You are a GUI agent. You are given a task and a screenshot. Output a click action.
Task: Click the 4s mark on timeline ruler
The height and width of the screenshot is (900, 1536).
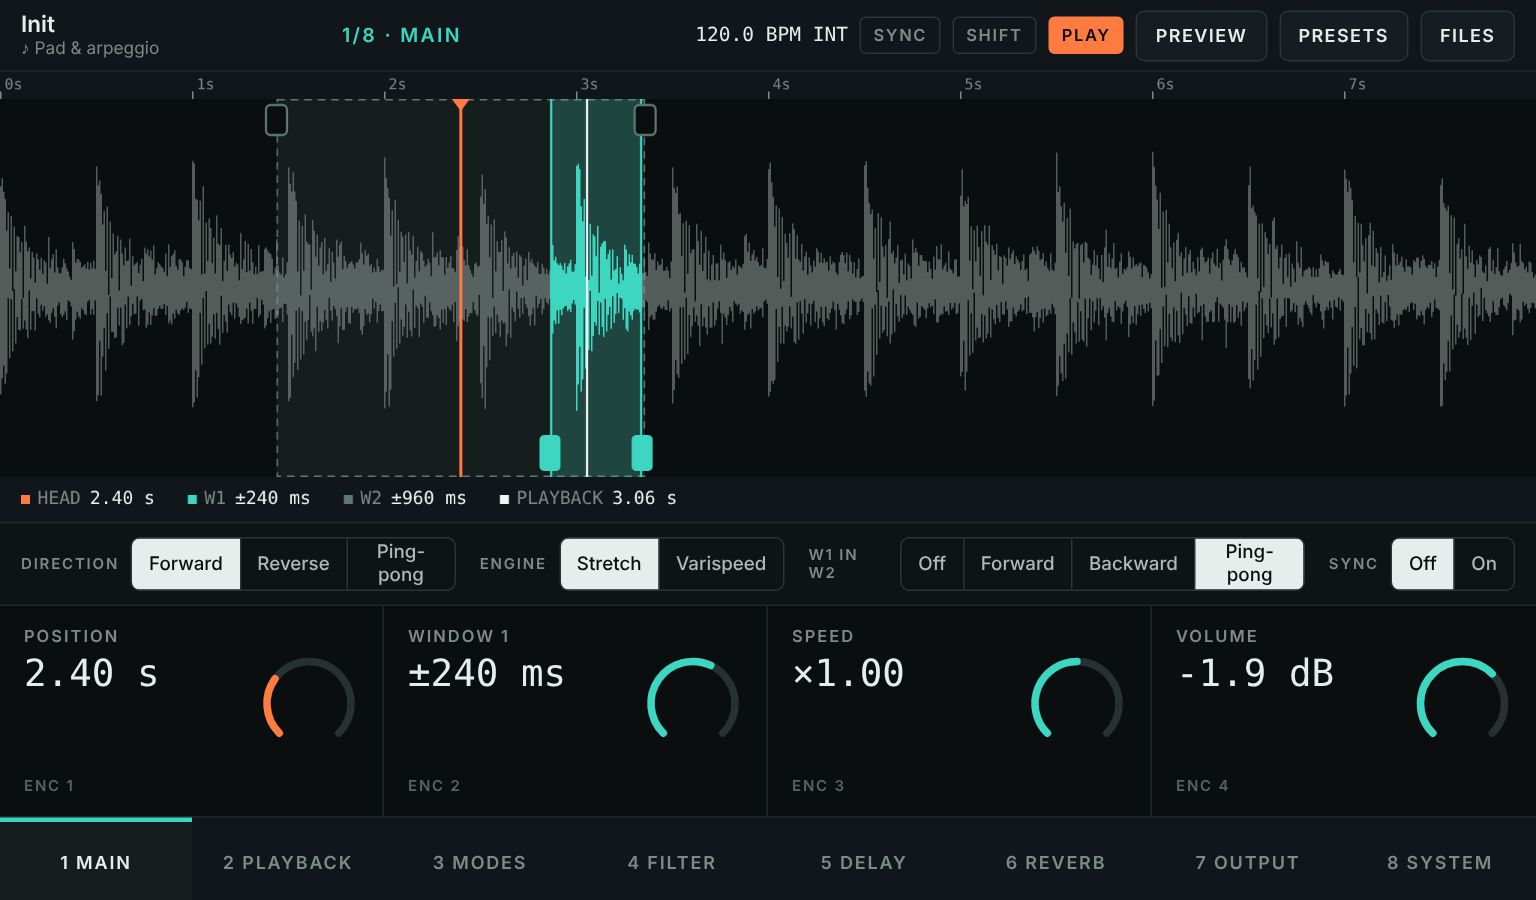(x=781, y=84)
